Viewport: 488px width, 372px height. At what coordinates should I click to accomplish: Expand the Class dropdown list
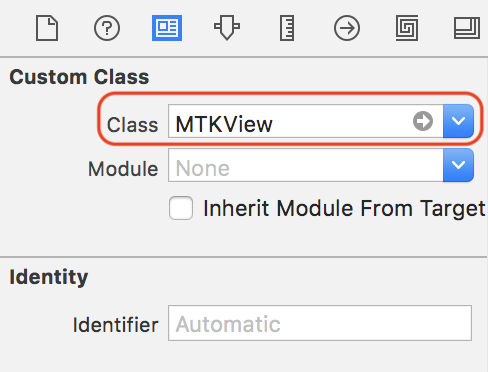tap(458, 121)
